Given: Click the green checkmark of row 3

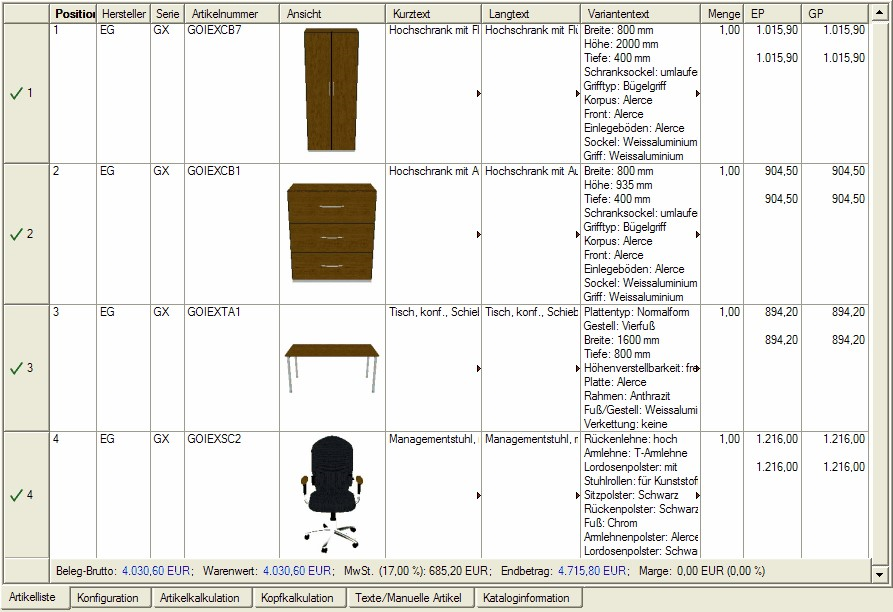Looking at the screenshot, I should [15, 368].
